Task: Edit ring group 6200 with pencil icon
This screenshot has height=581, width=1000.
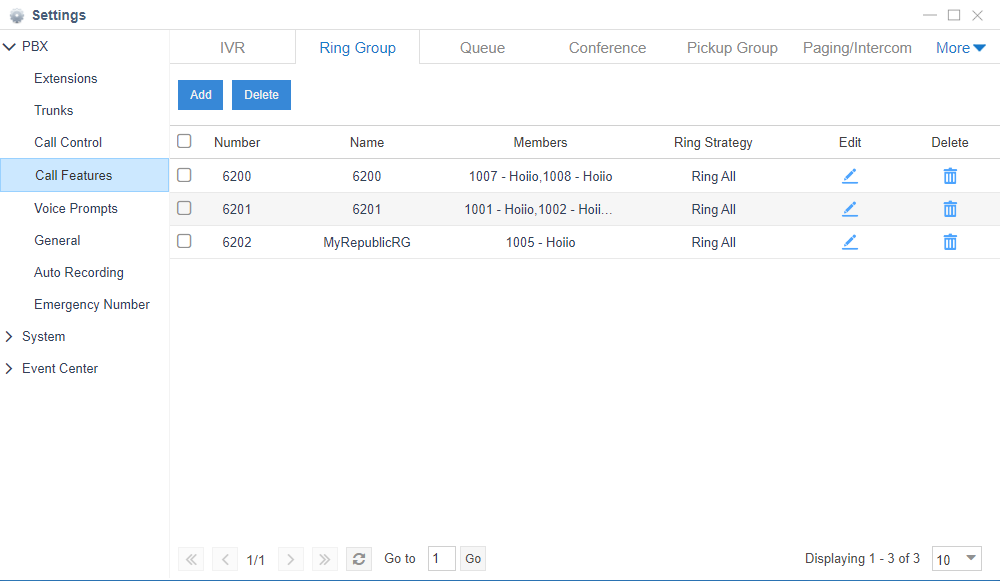Action: coord(849,176)
